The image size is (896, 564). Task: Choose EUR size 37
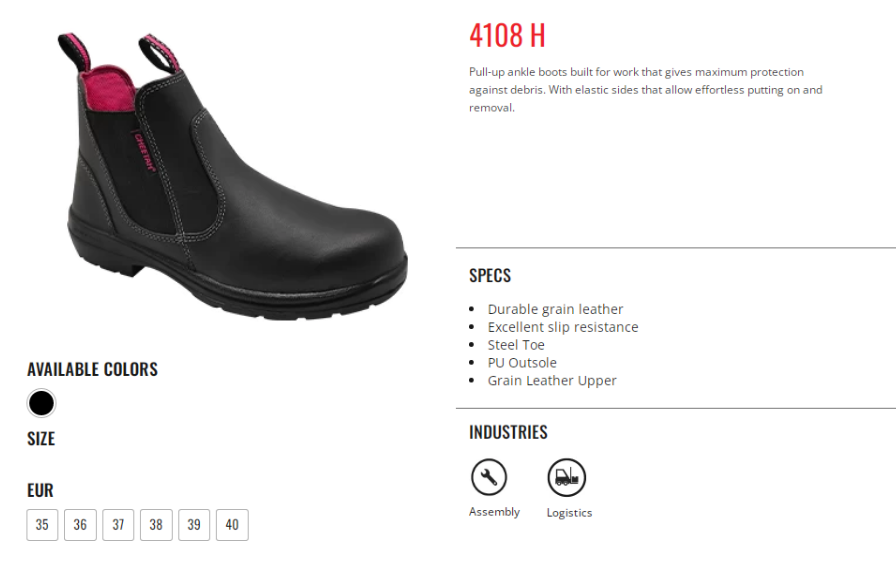[x=118, y=525]
